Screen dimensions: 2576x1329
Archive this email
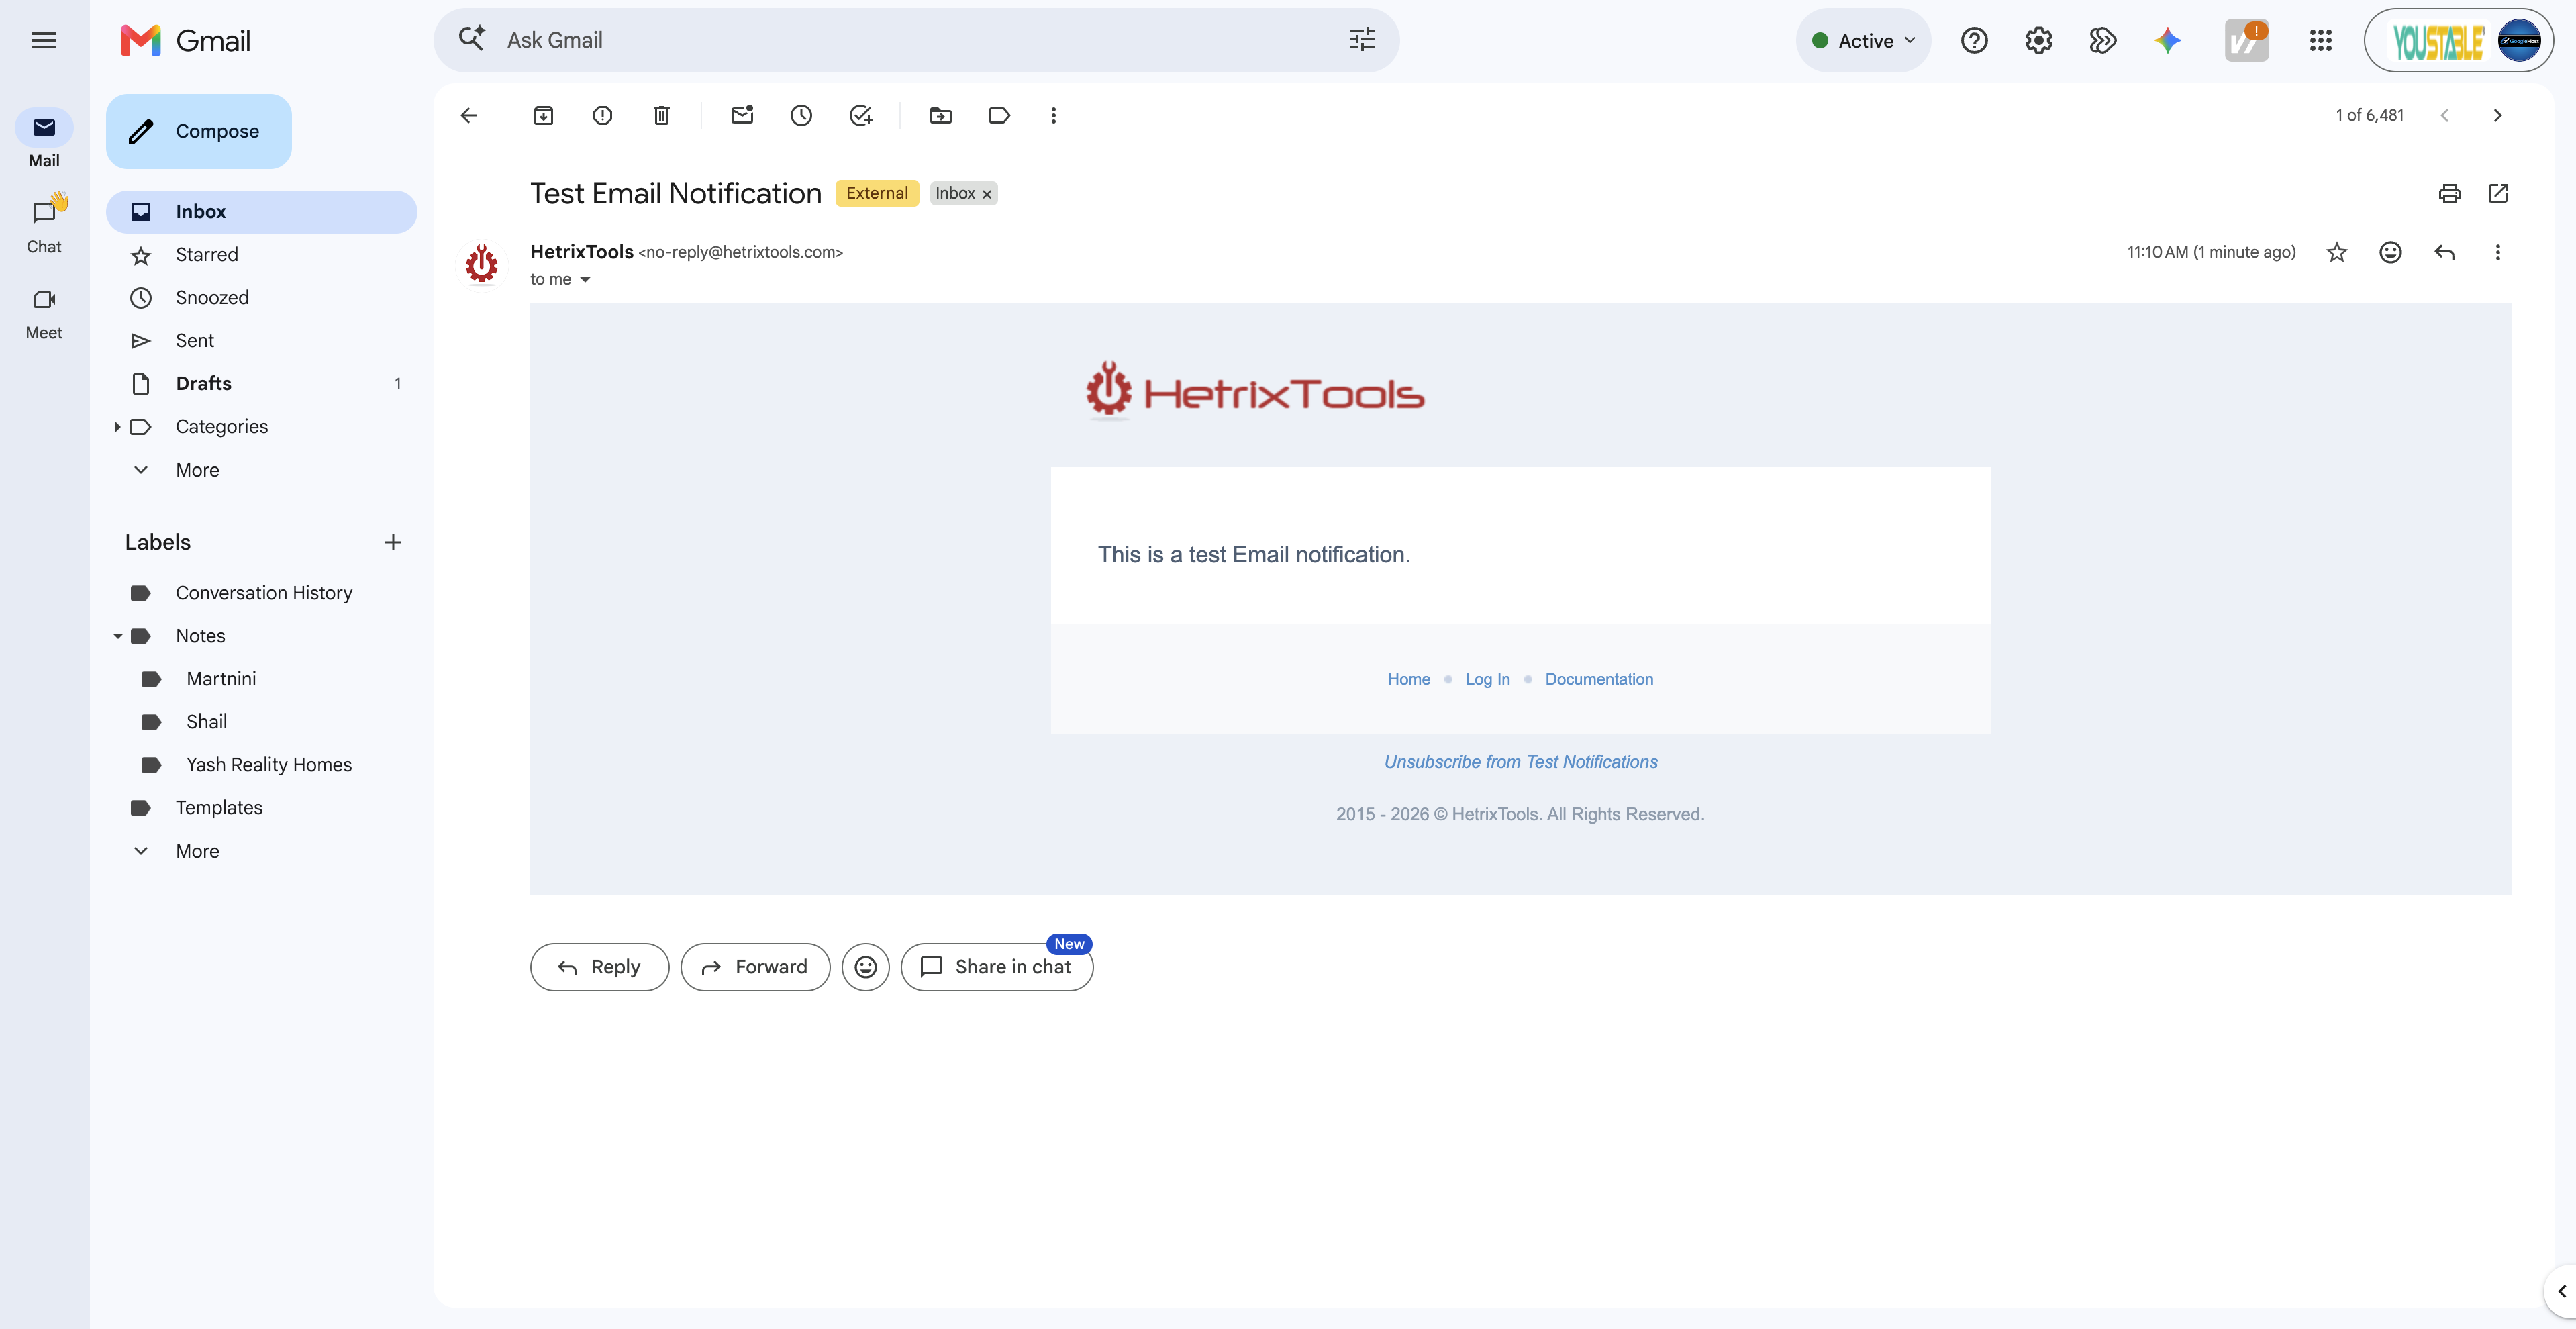point(543,115)
